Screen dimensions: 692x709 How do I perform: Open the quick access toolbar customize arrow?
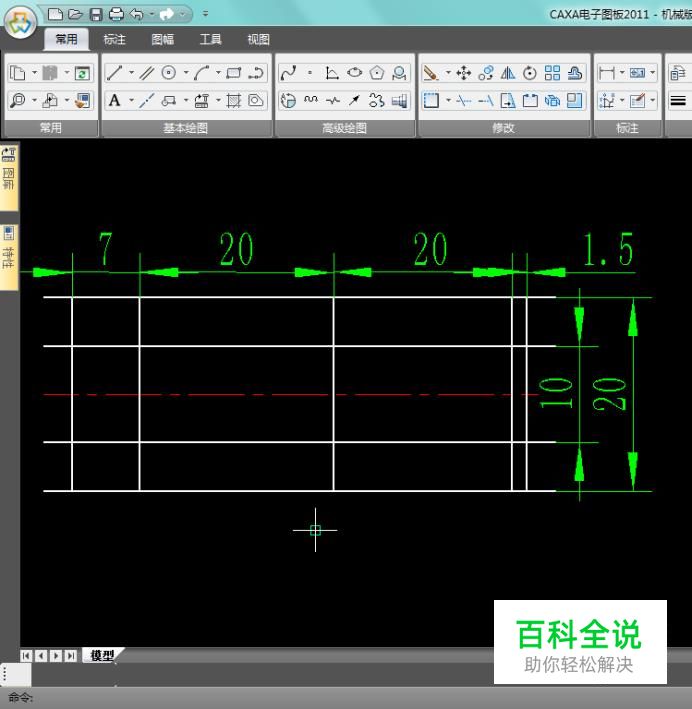pyautogui.click(x=205, y=14)
